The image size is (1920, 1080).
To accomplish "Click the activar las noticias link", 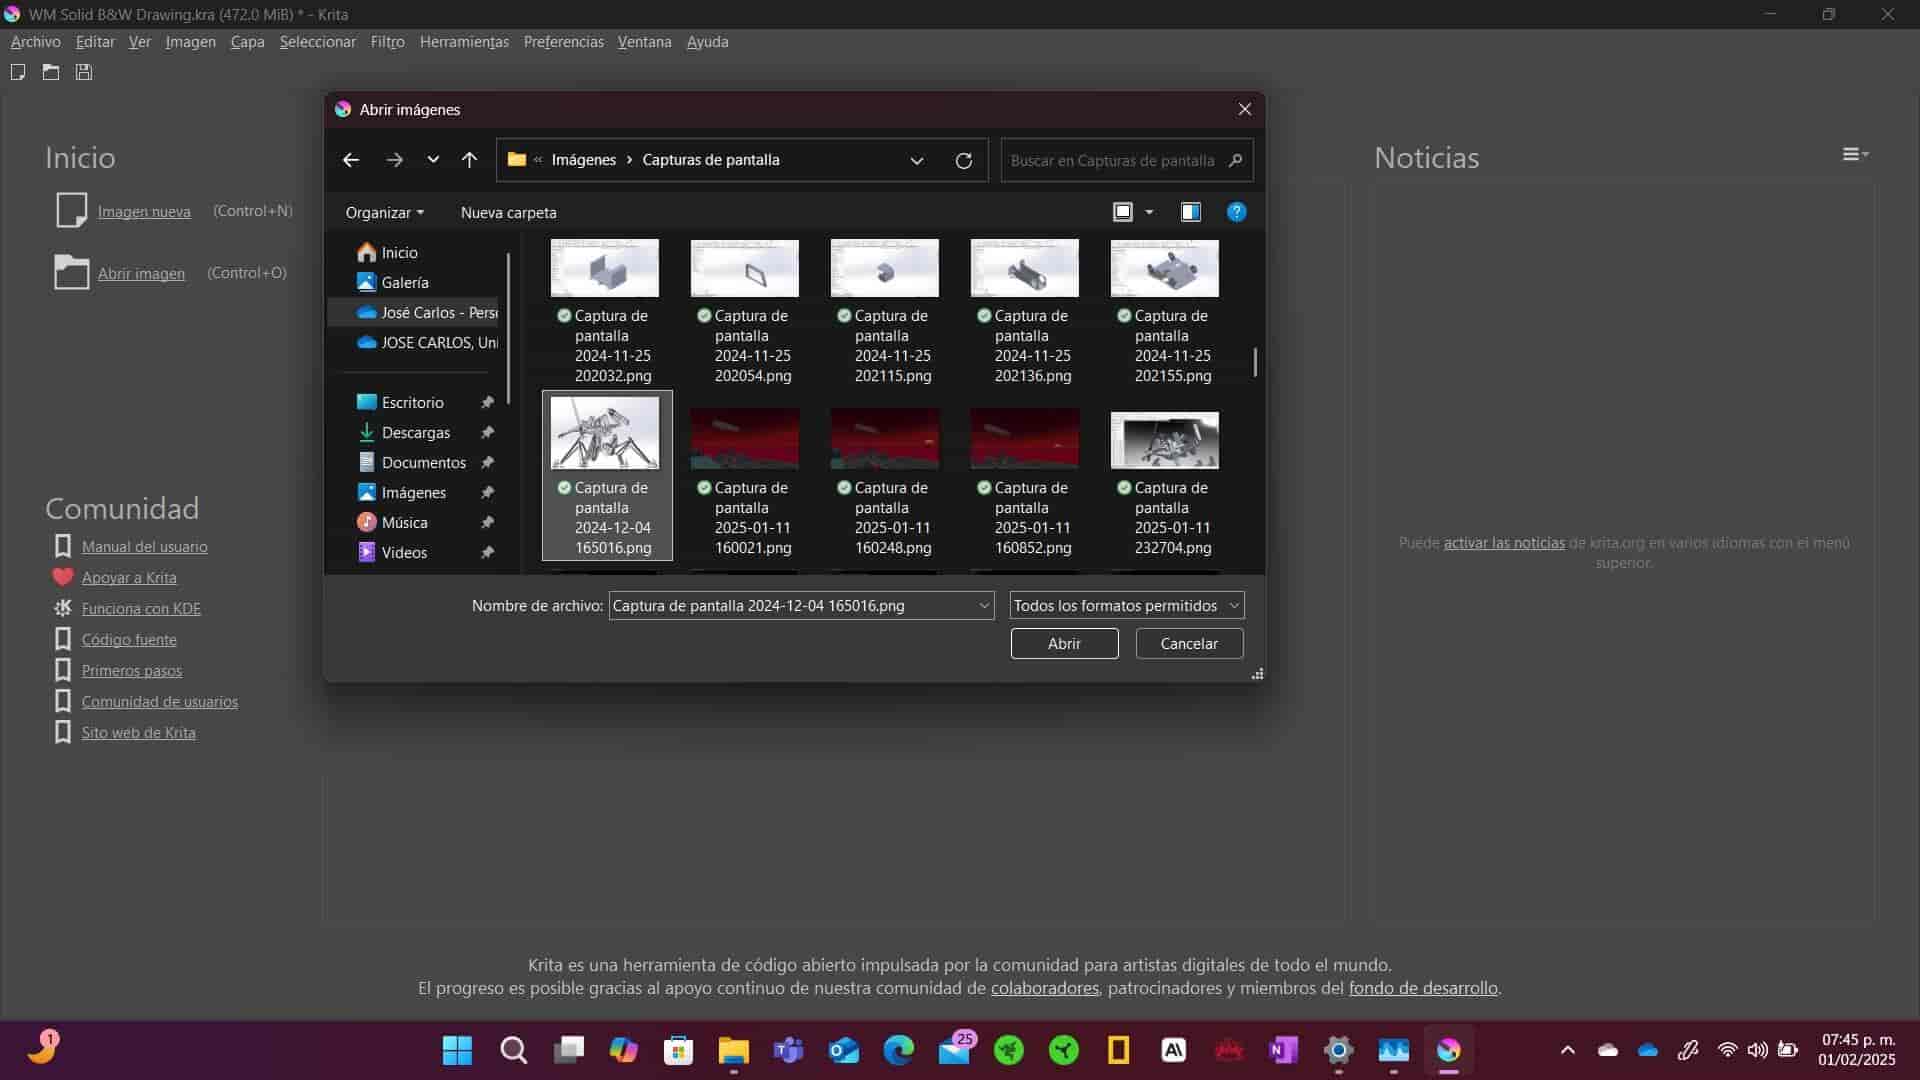I will coord(1504,543).
